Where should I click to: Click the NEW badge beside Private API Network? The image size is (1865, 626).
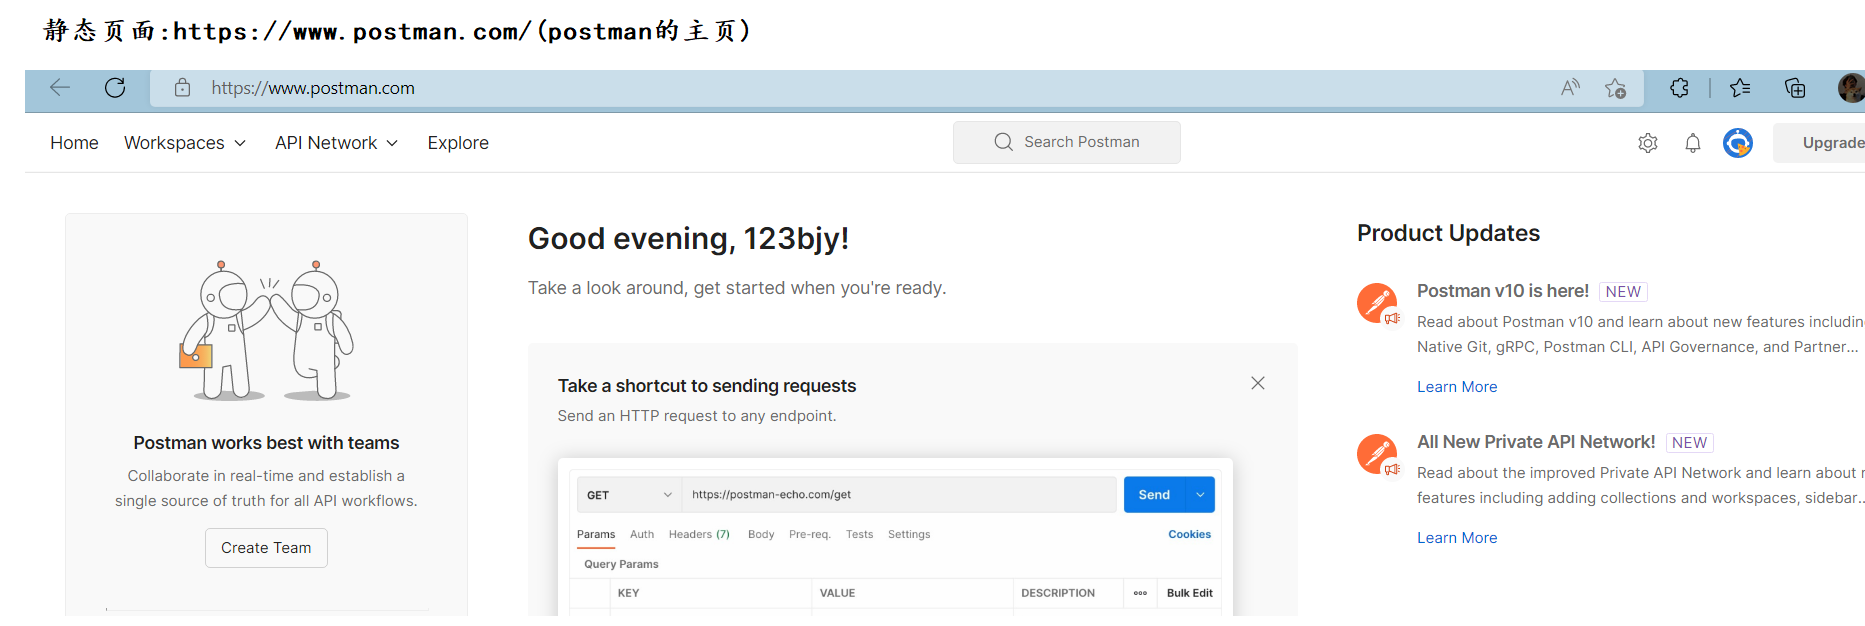1689,443
